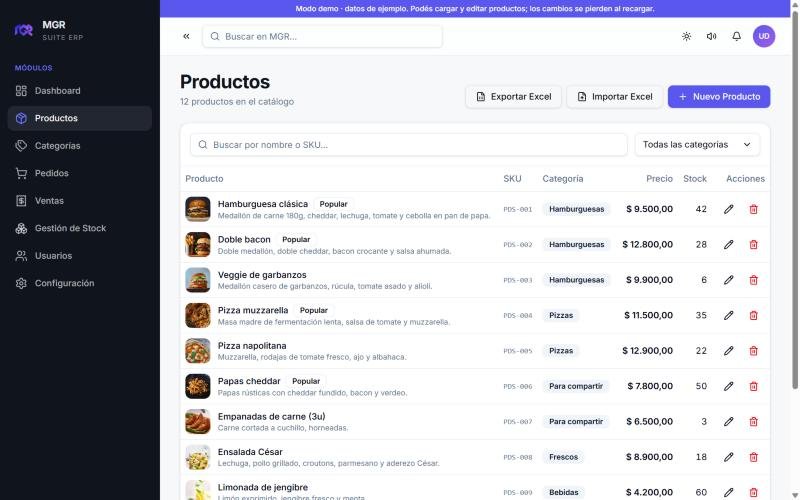800x500 pixels.
Task: Click Ensalada César thumbnail image
Action: pos(198,458)
